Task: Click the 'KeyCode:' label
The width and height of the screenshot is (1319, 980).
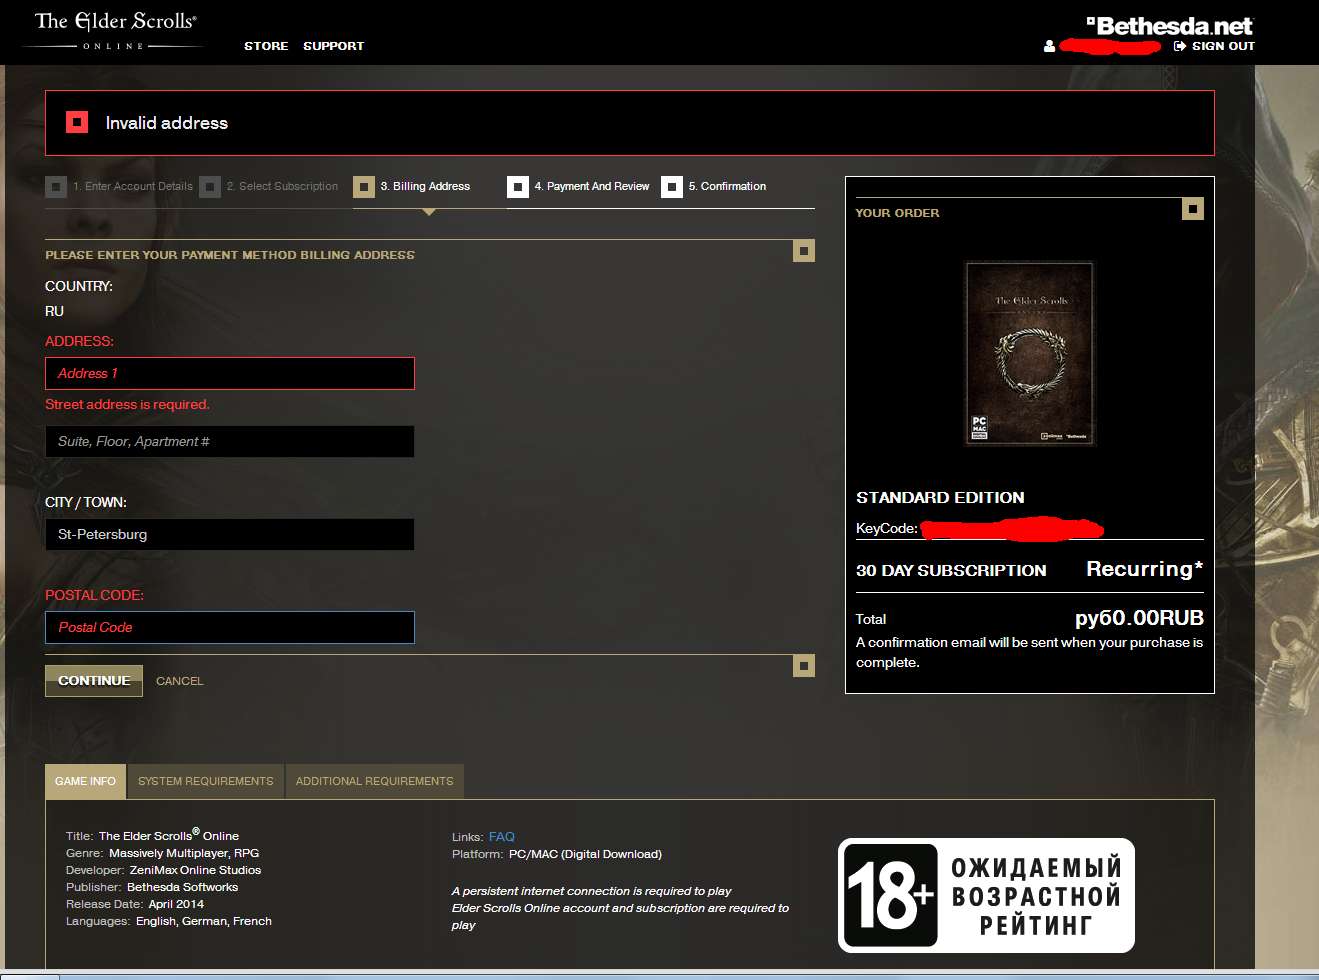Action: pos(887,528)
